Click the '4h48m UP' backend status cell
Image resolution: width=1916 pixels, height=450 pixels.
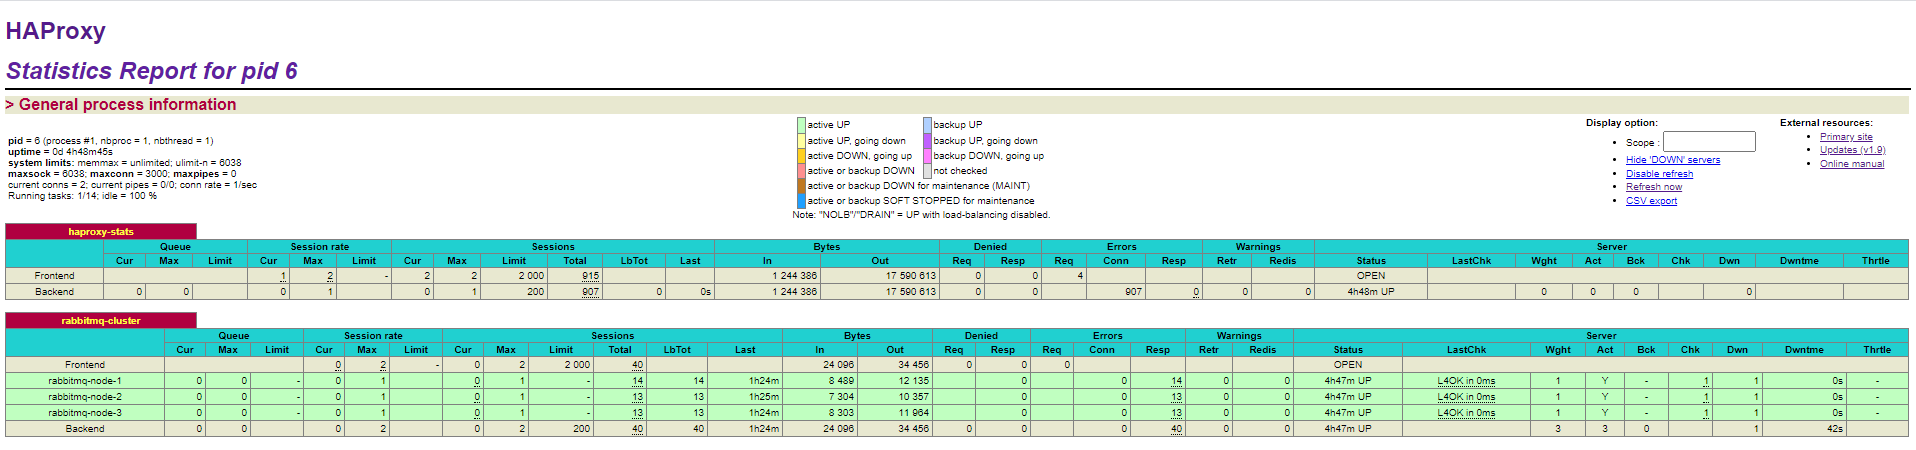pos(1371,292)
